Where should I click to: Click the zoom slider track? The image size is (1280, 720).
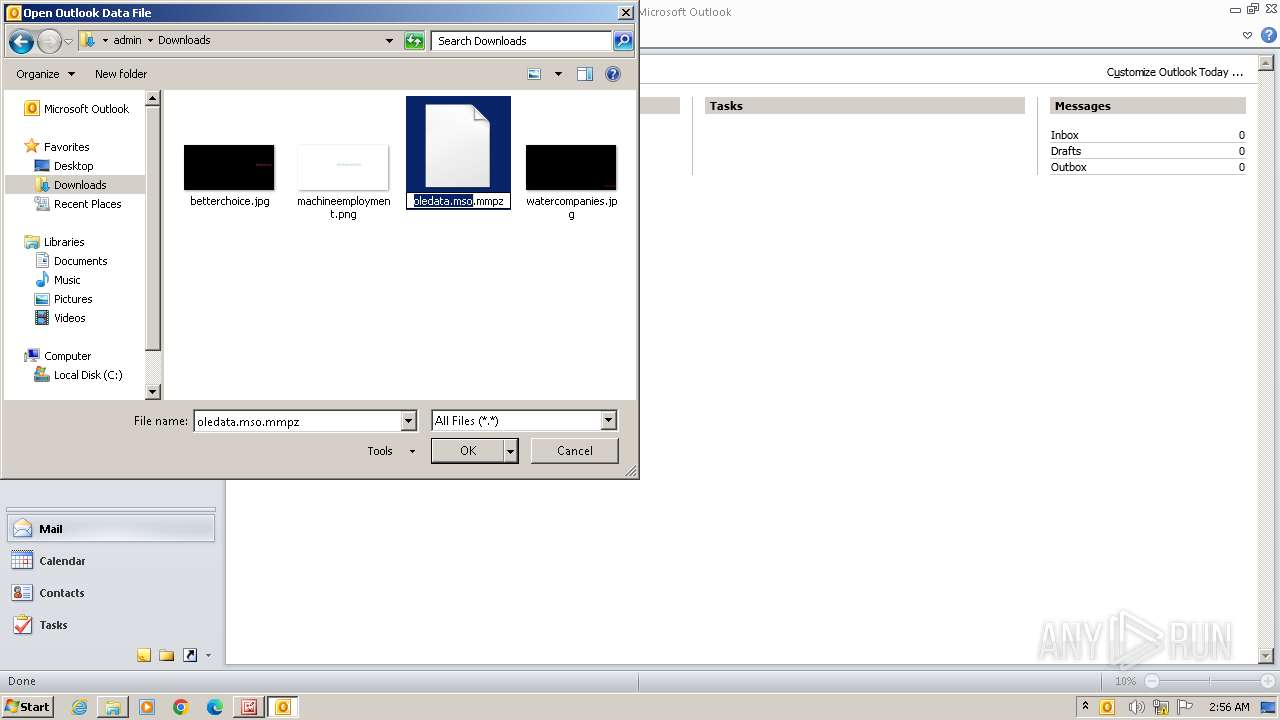[1209, 681]
